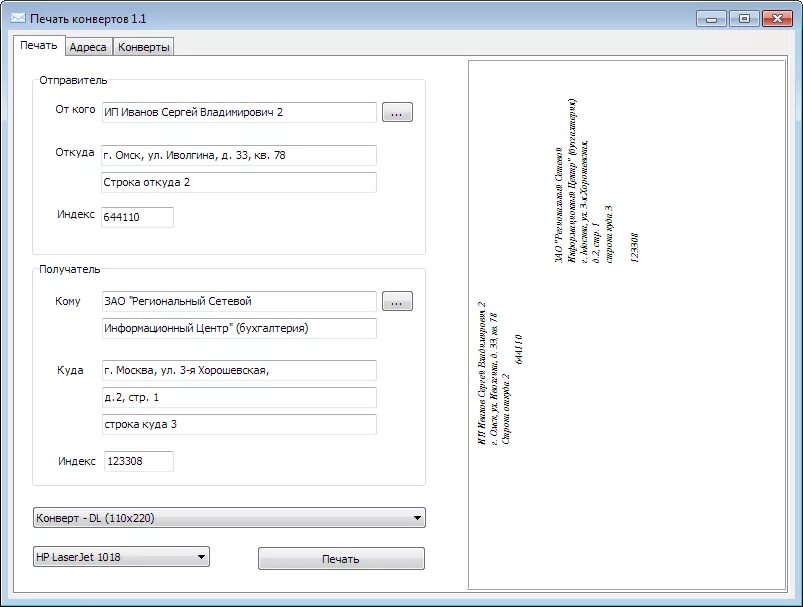Click the Откуда label
803x607 pixels.
click(x=75, y=153)
